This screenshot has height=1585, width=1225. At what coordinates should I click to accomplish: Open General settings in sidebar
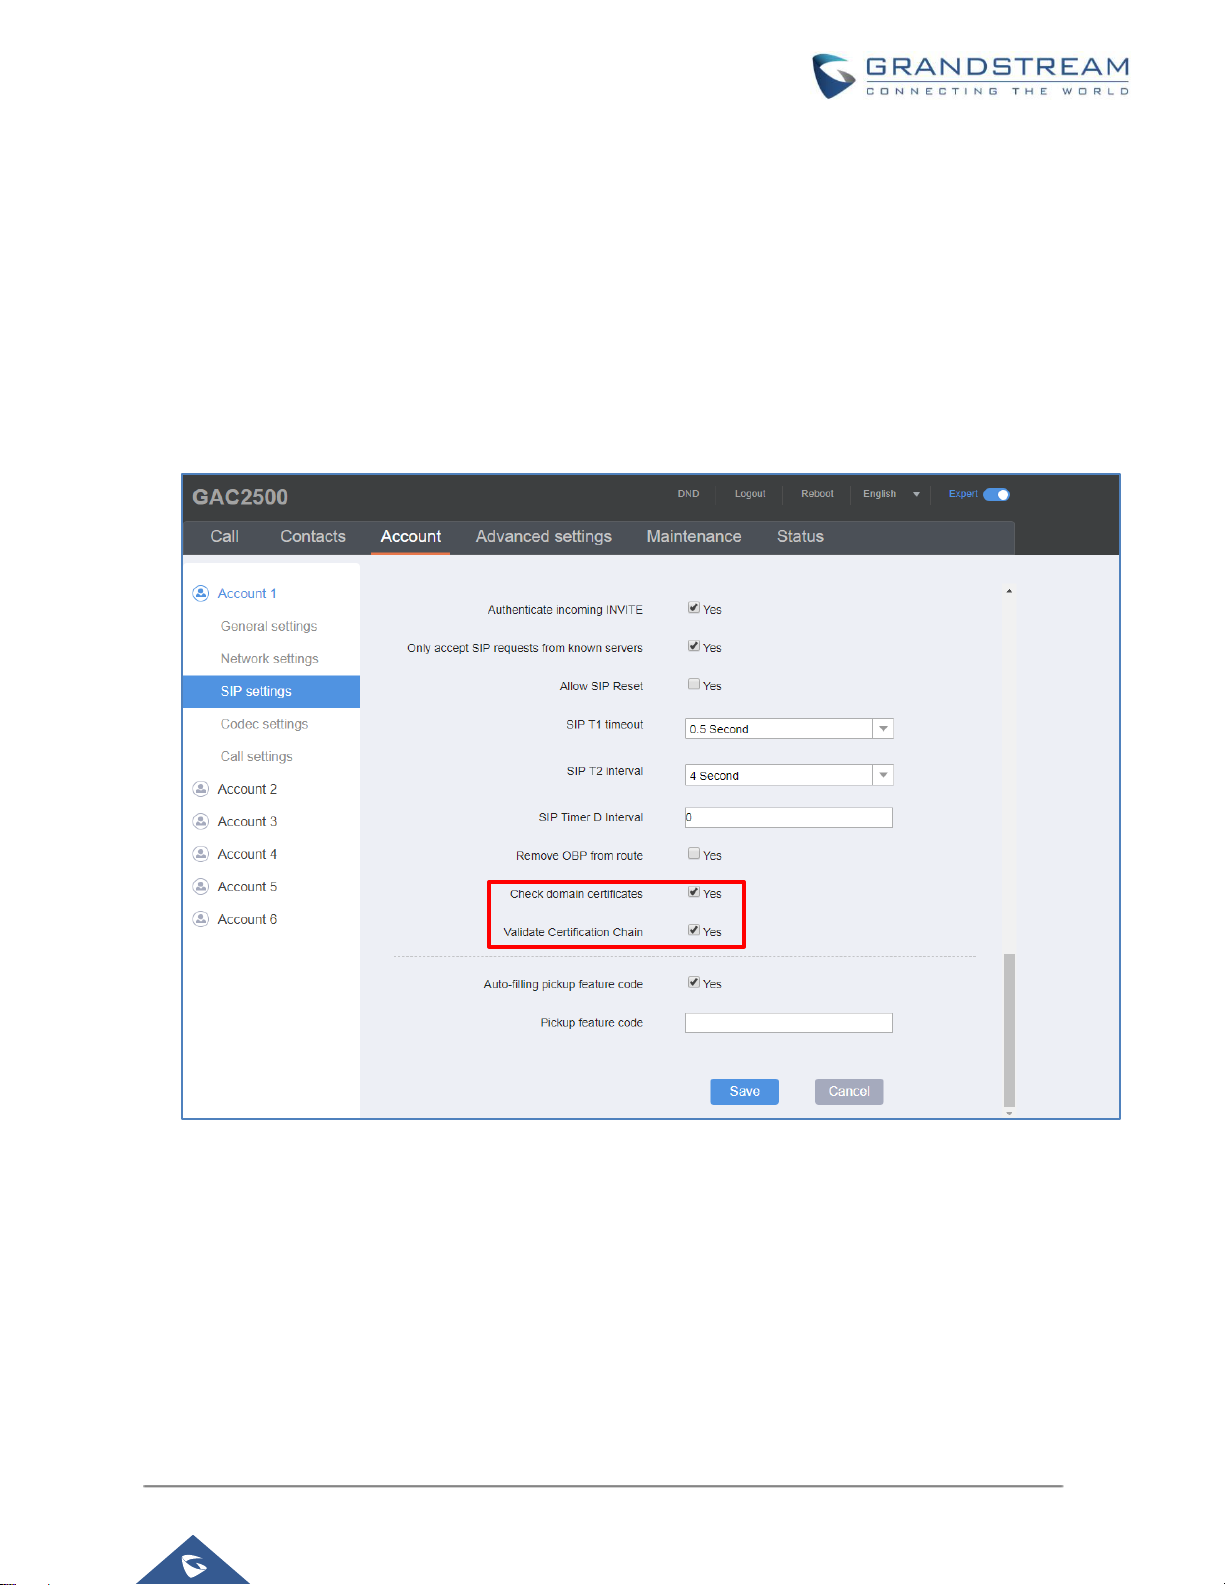[269, 626]
